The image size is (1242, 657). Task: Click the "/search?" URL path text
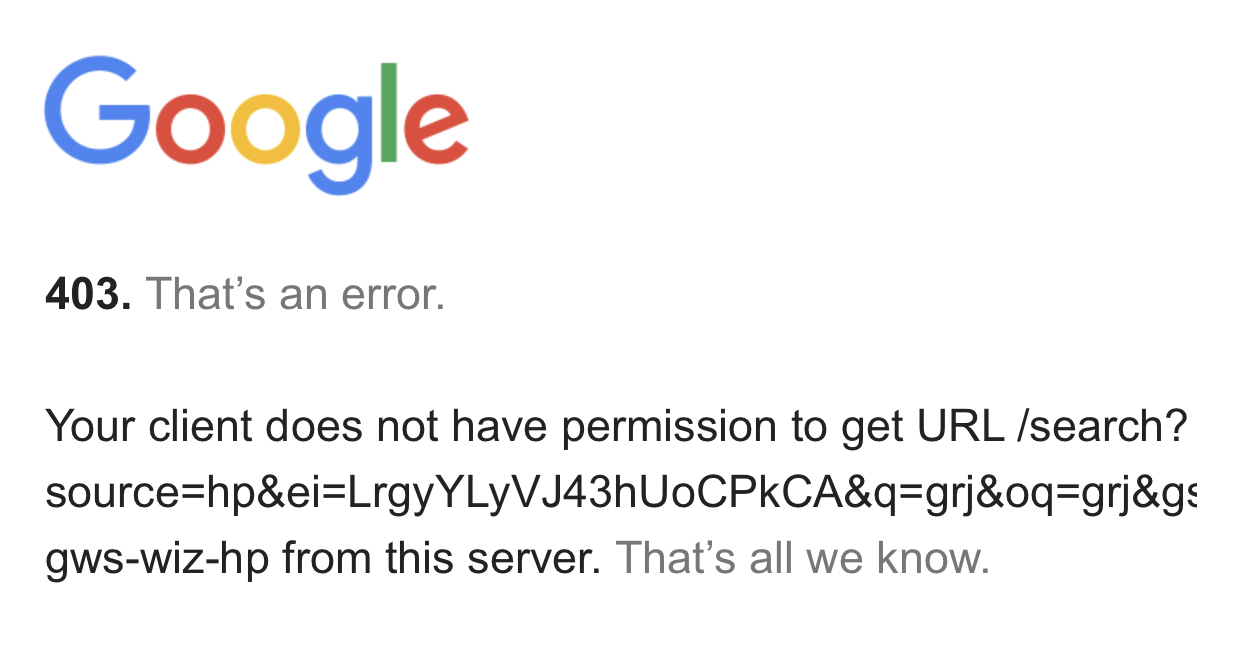[x=1101, y=428]
